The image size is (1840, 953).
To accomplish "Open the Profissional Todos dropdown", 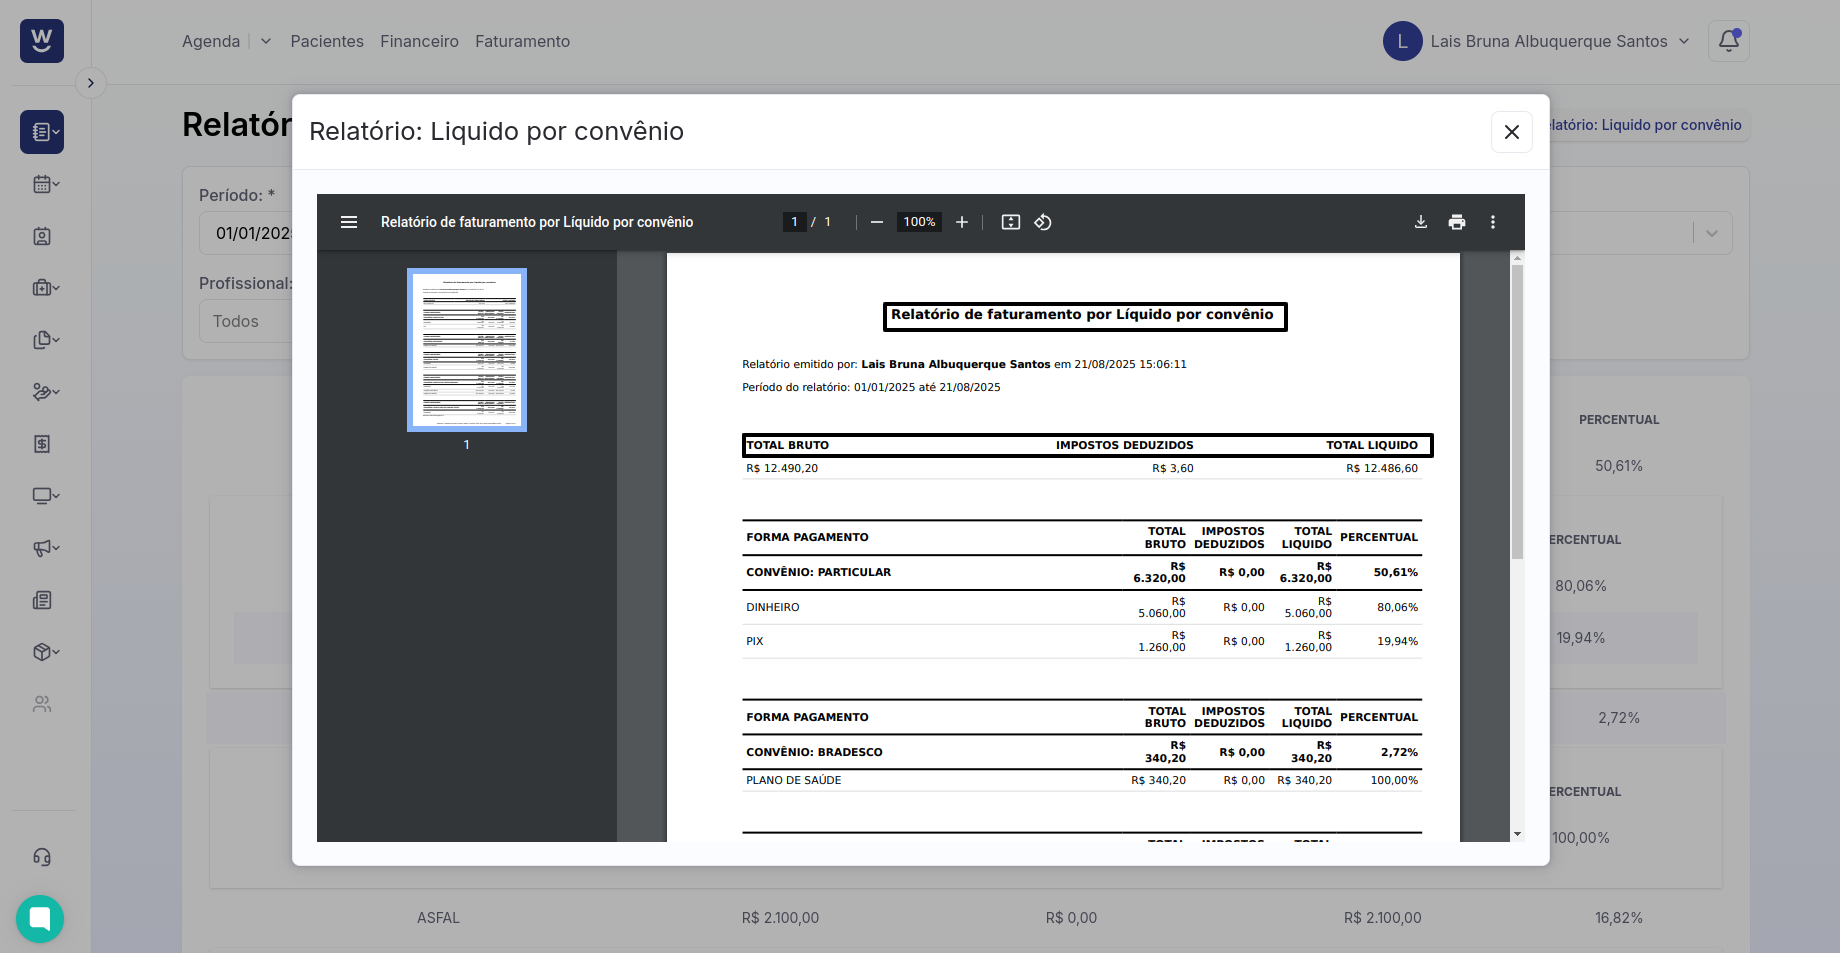I will [245, 321].
